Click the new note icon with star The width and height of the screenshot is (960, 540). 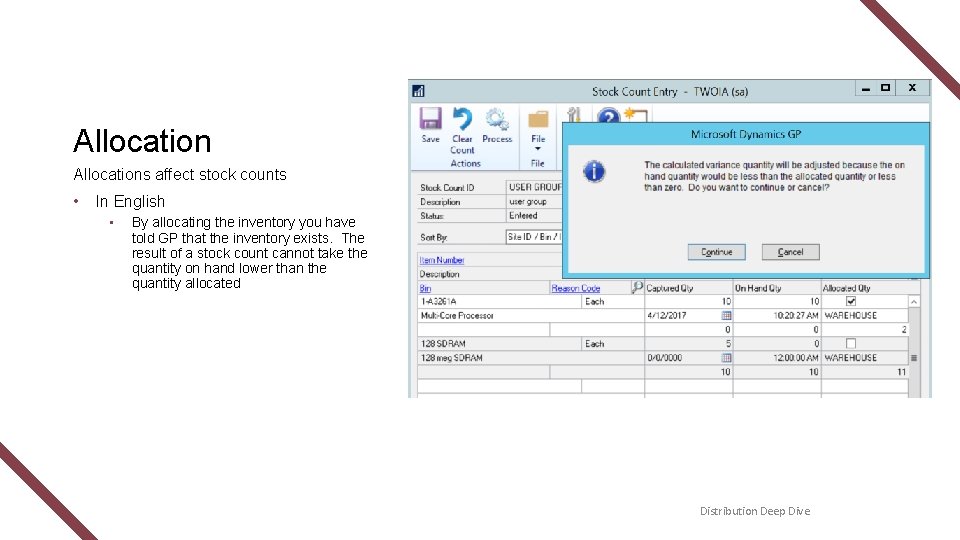click(636, 115)
